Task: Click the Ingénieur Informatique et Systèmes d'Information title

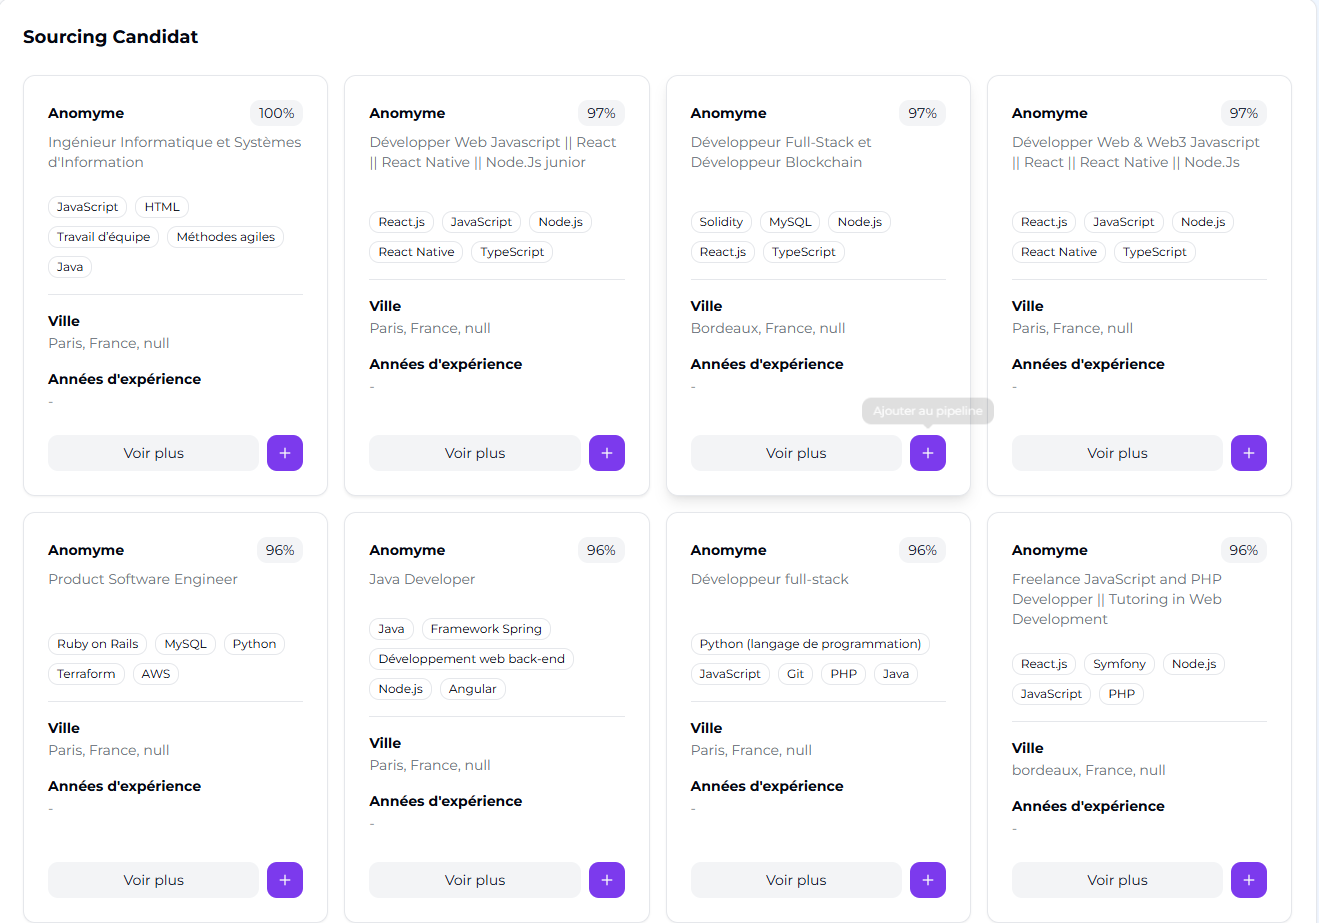Action: tap(175, 152)
